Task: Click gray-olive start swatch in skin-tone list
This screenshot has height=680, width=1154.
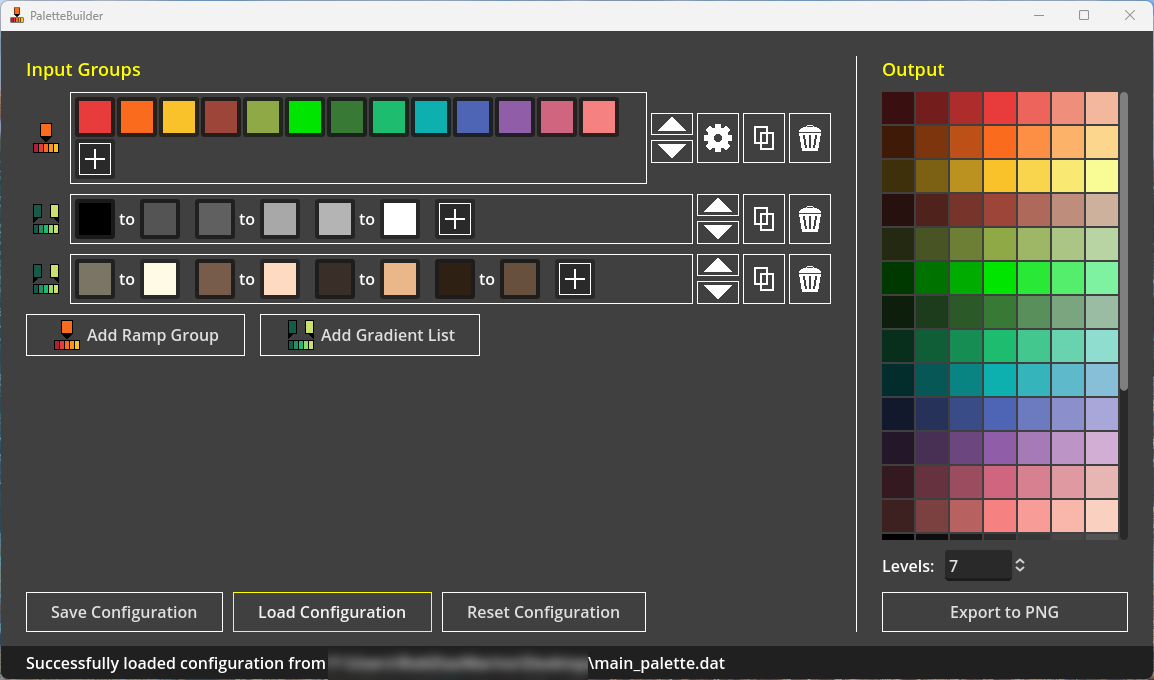Action: click(x=95, y=279)
